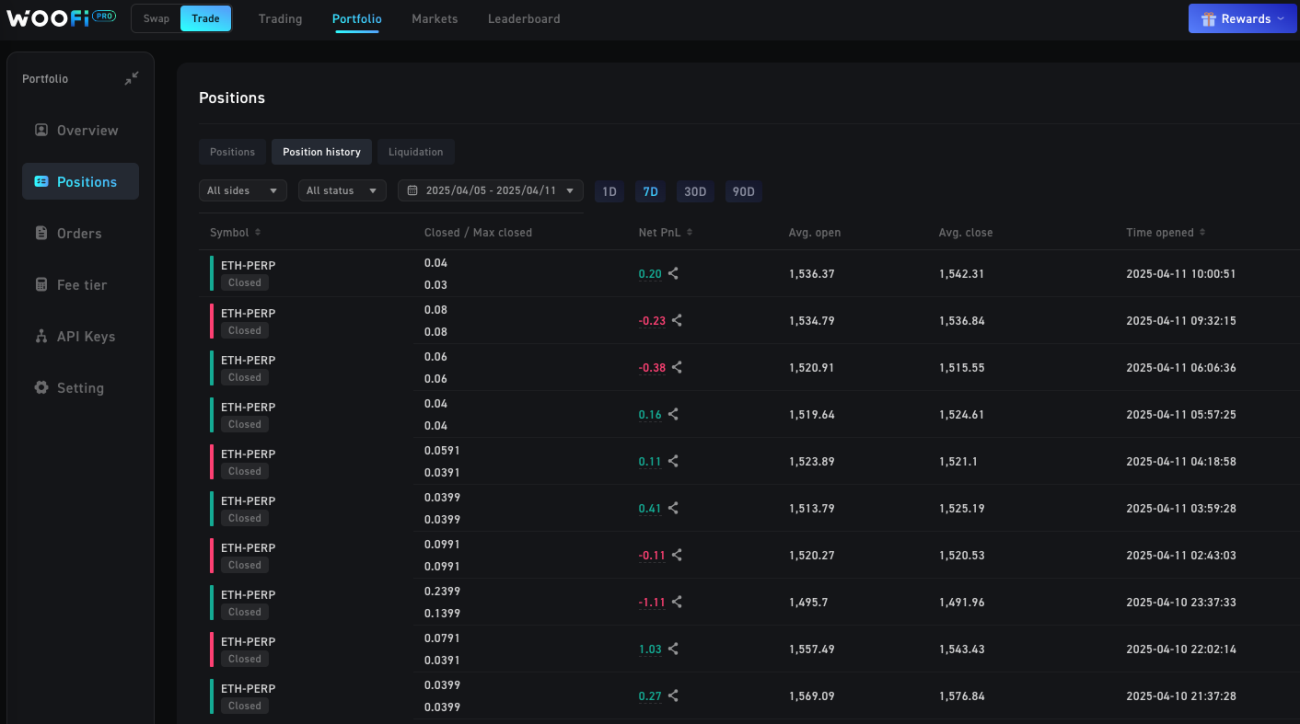Image resolution: width=1300 pixels, height=724 pixels.
Task: Select the 7D time range
Action: pos(651,191)
